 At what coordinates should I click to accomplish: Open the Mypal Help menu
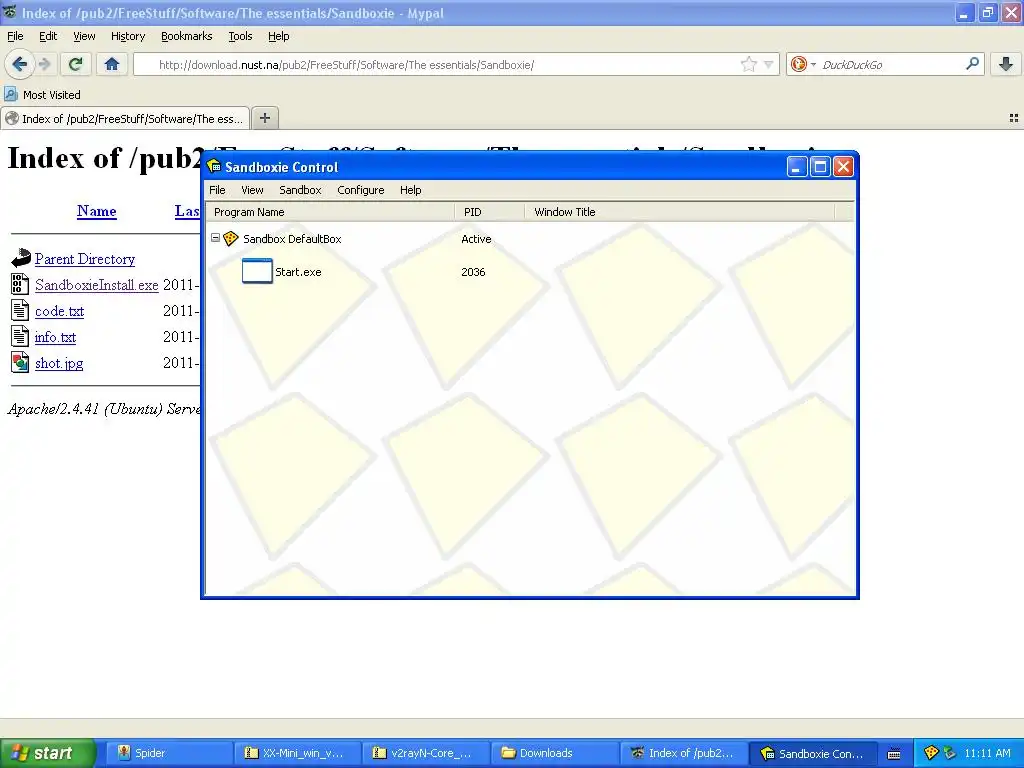click(279, 36)
